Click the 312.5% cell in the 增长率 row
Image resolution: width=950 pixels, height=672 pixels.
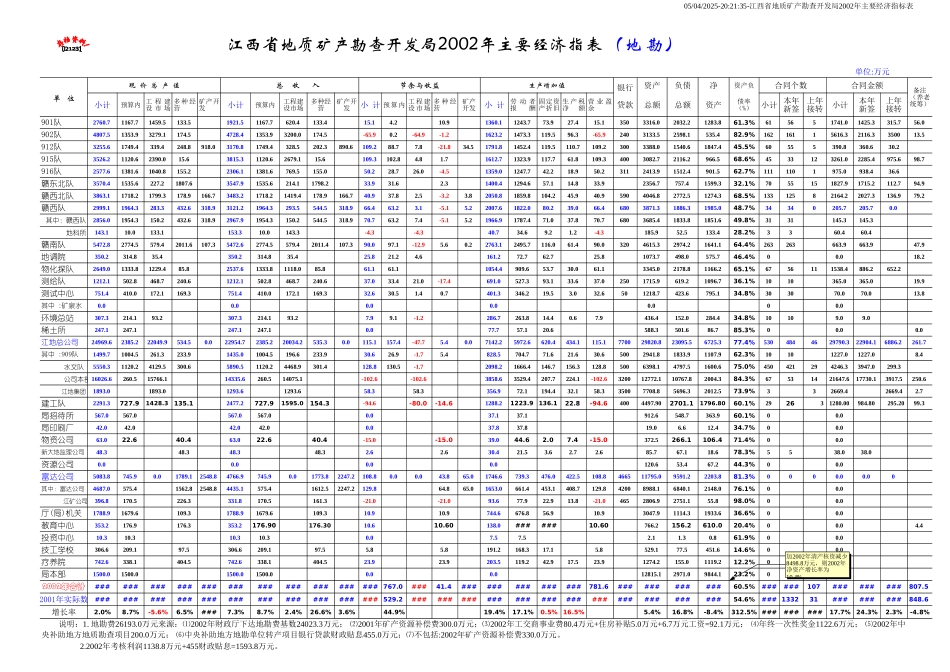click(x=743, y=612)
